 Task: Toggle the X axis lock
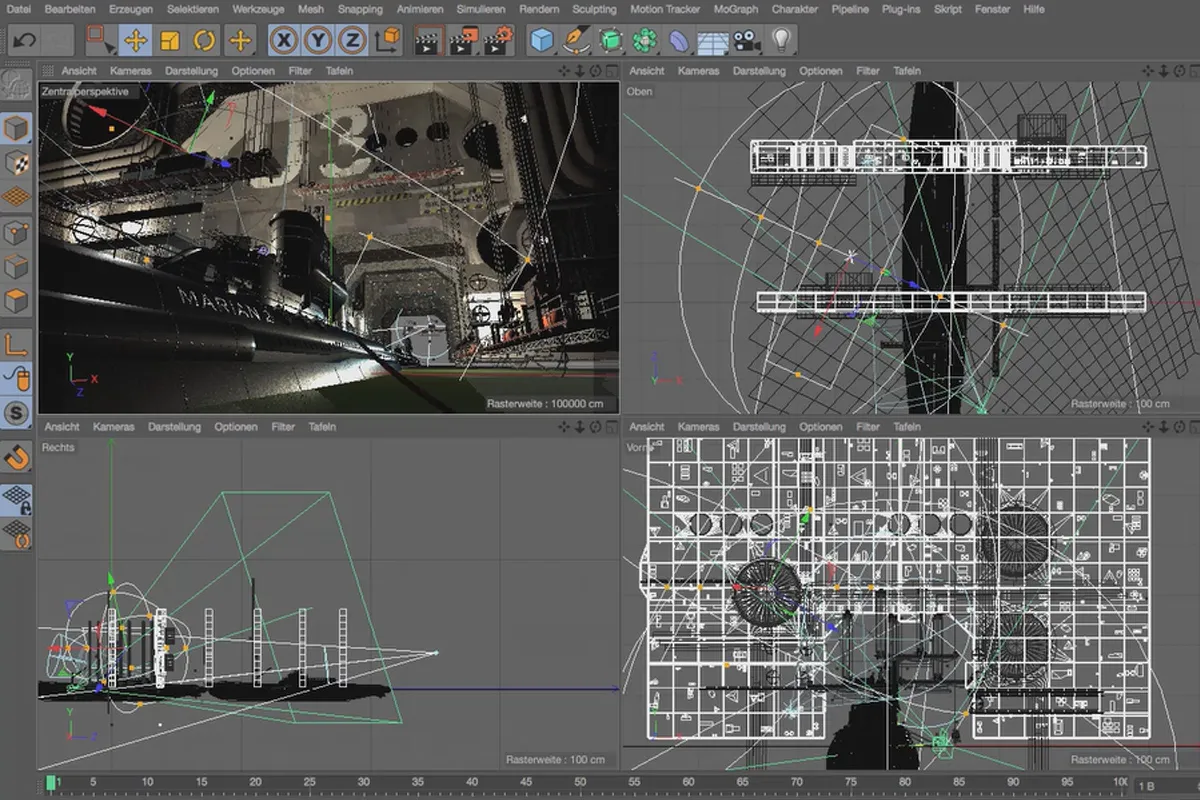coord(285,41)
